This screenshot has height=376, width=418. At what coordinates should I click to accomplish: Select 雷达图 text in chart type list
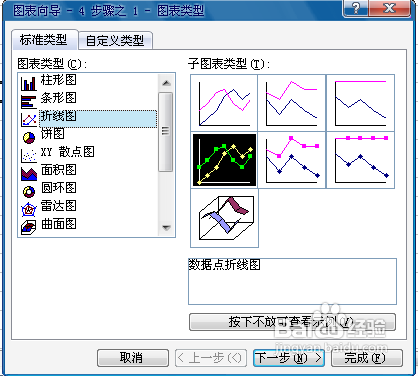coord(58,206)
